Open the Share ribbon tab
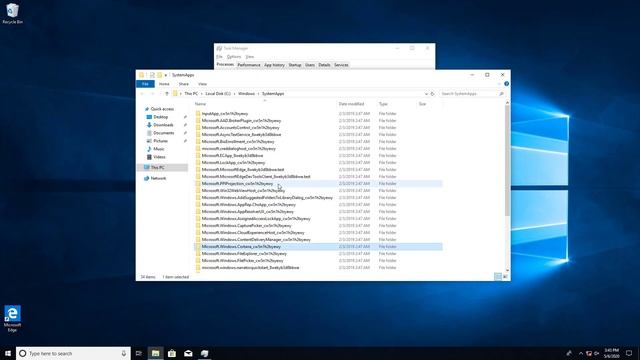The width and height of the screenshot is (640, 360). click(184, 84)
